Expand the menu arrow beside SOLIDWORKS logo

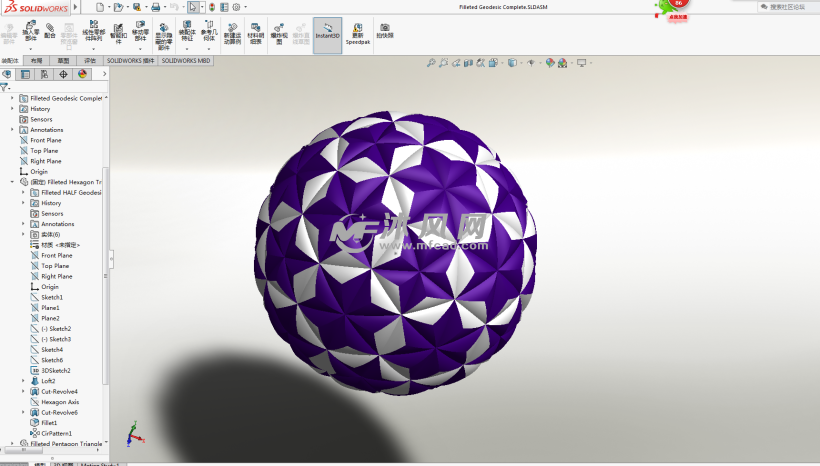76,7
